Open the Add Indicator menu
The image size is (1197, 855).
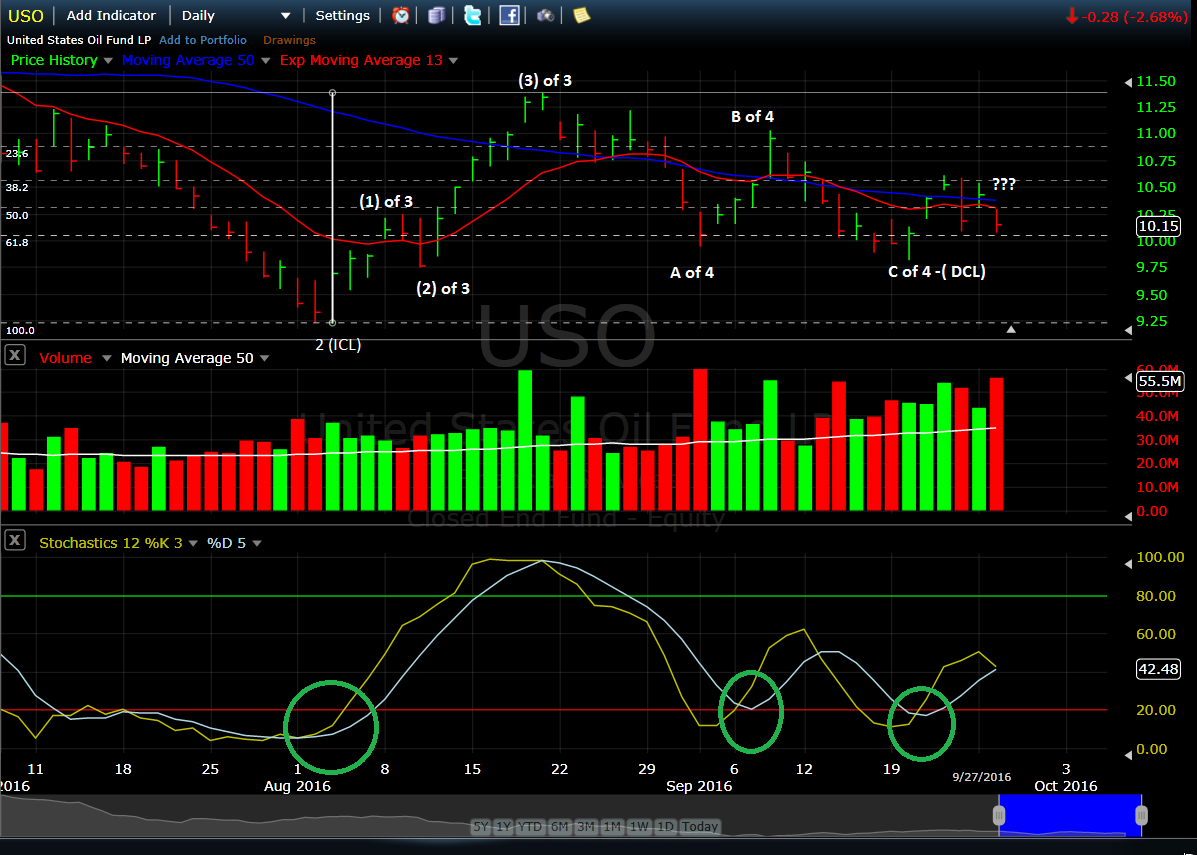tap(111, 15)
